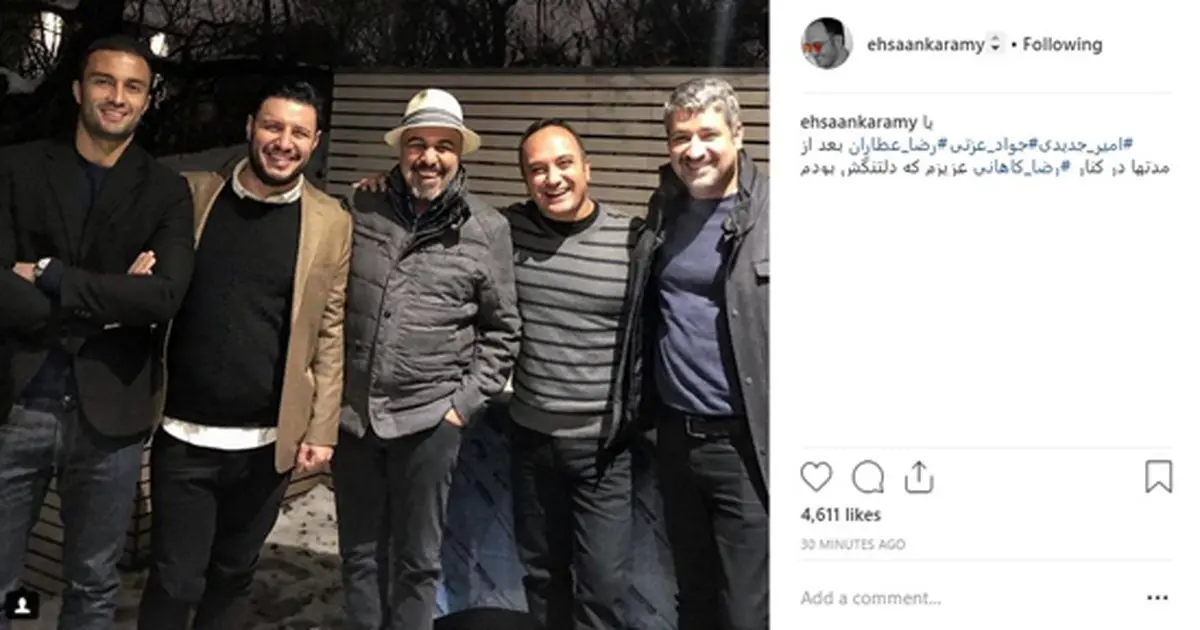Image resolution: width=1200 pixels, height=630 pixels.
Task: Like the post with the heart icon
Action: [816, 476]
